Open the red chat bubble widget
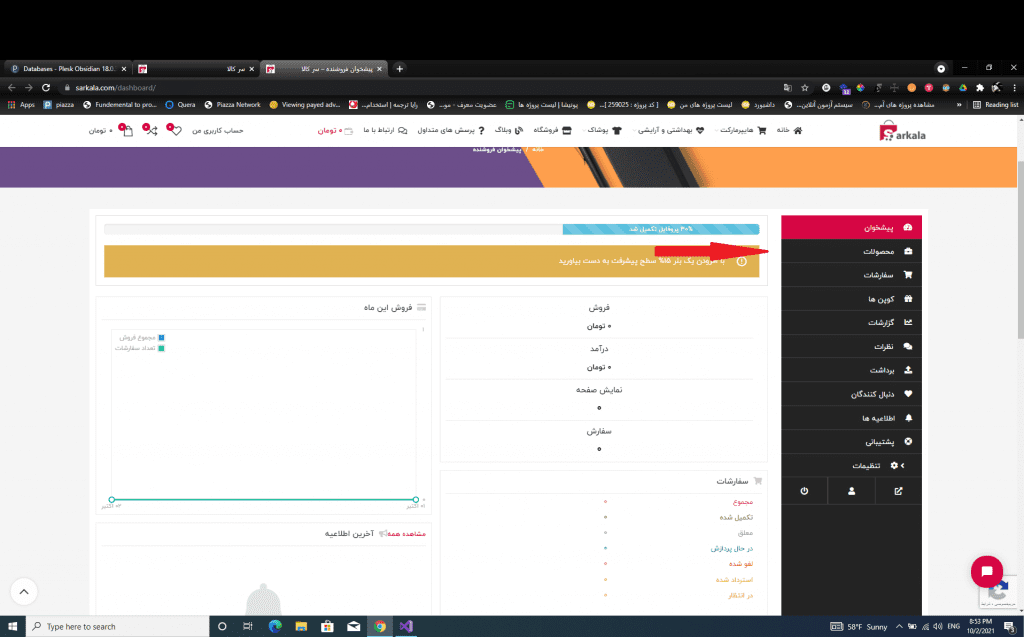Screen dimensions: 1024x637 986,571
